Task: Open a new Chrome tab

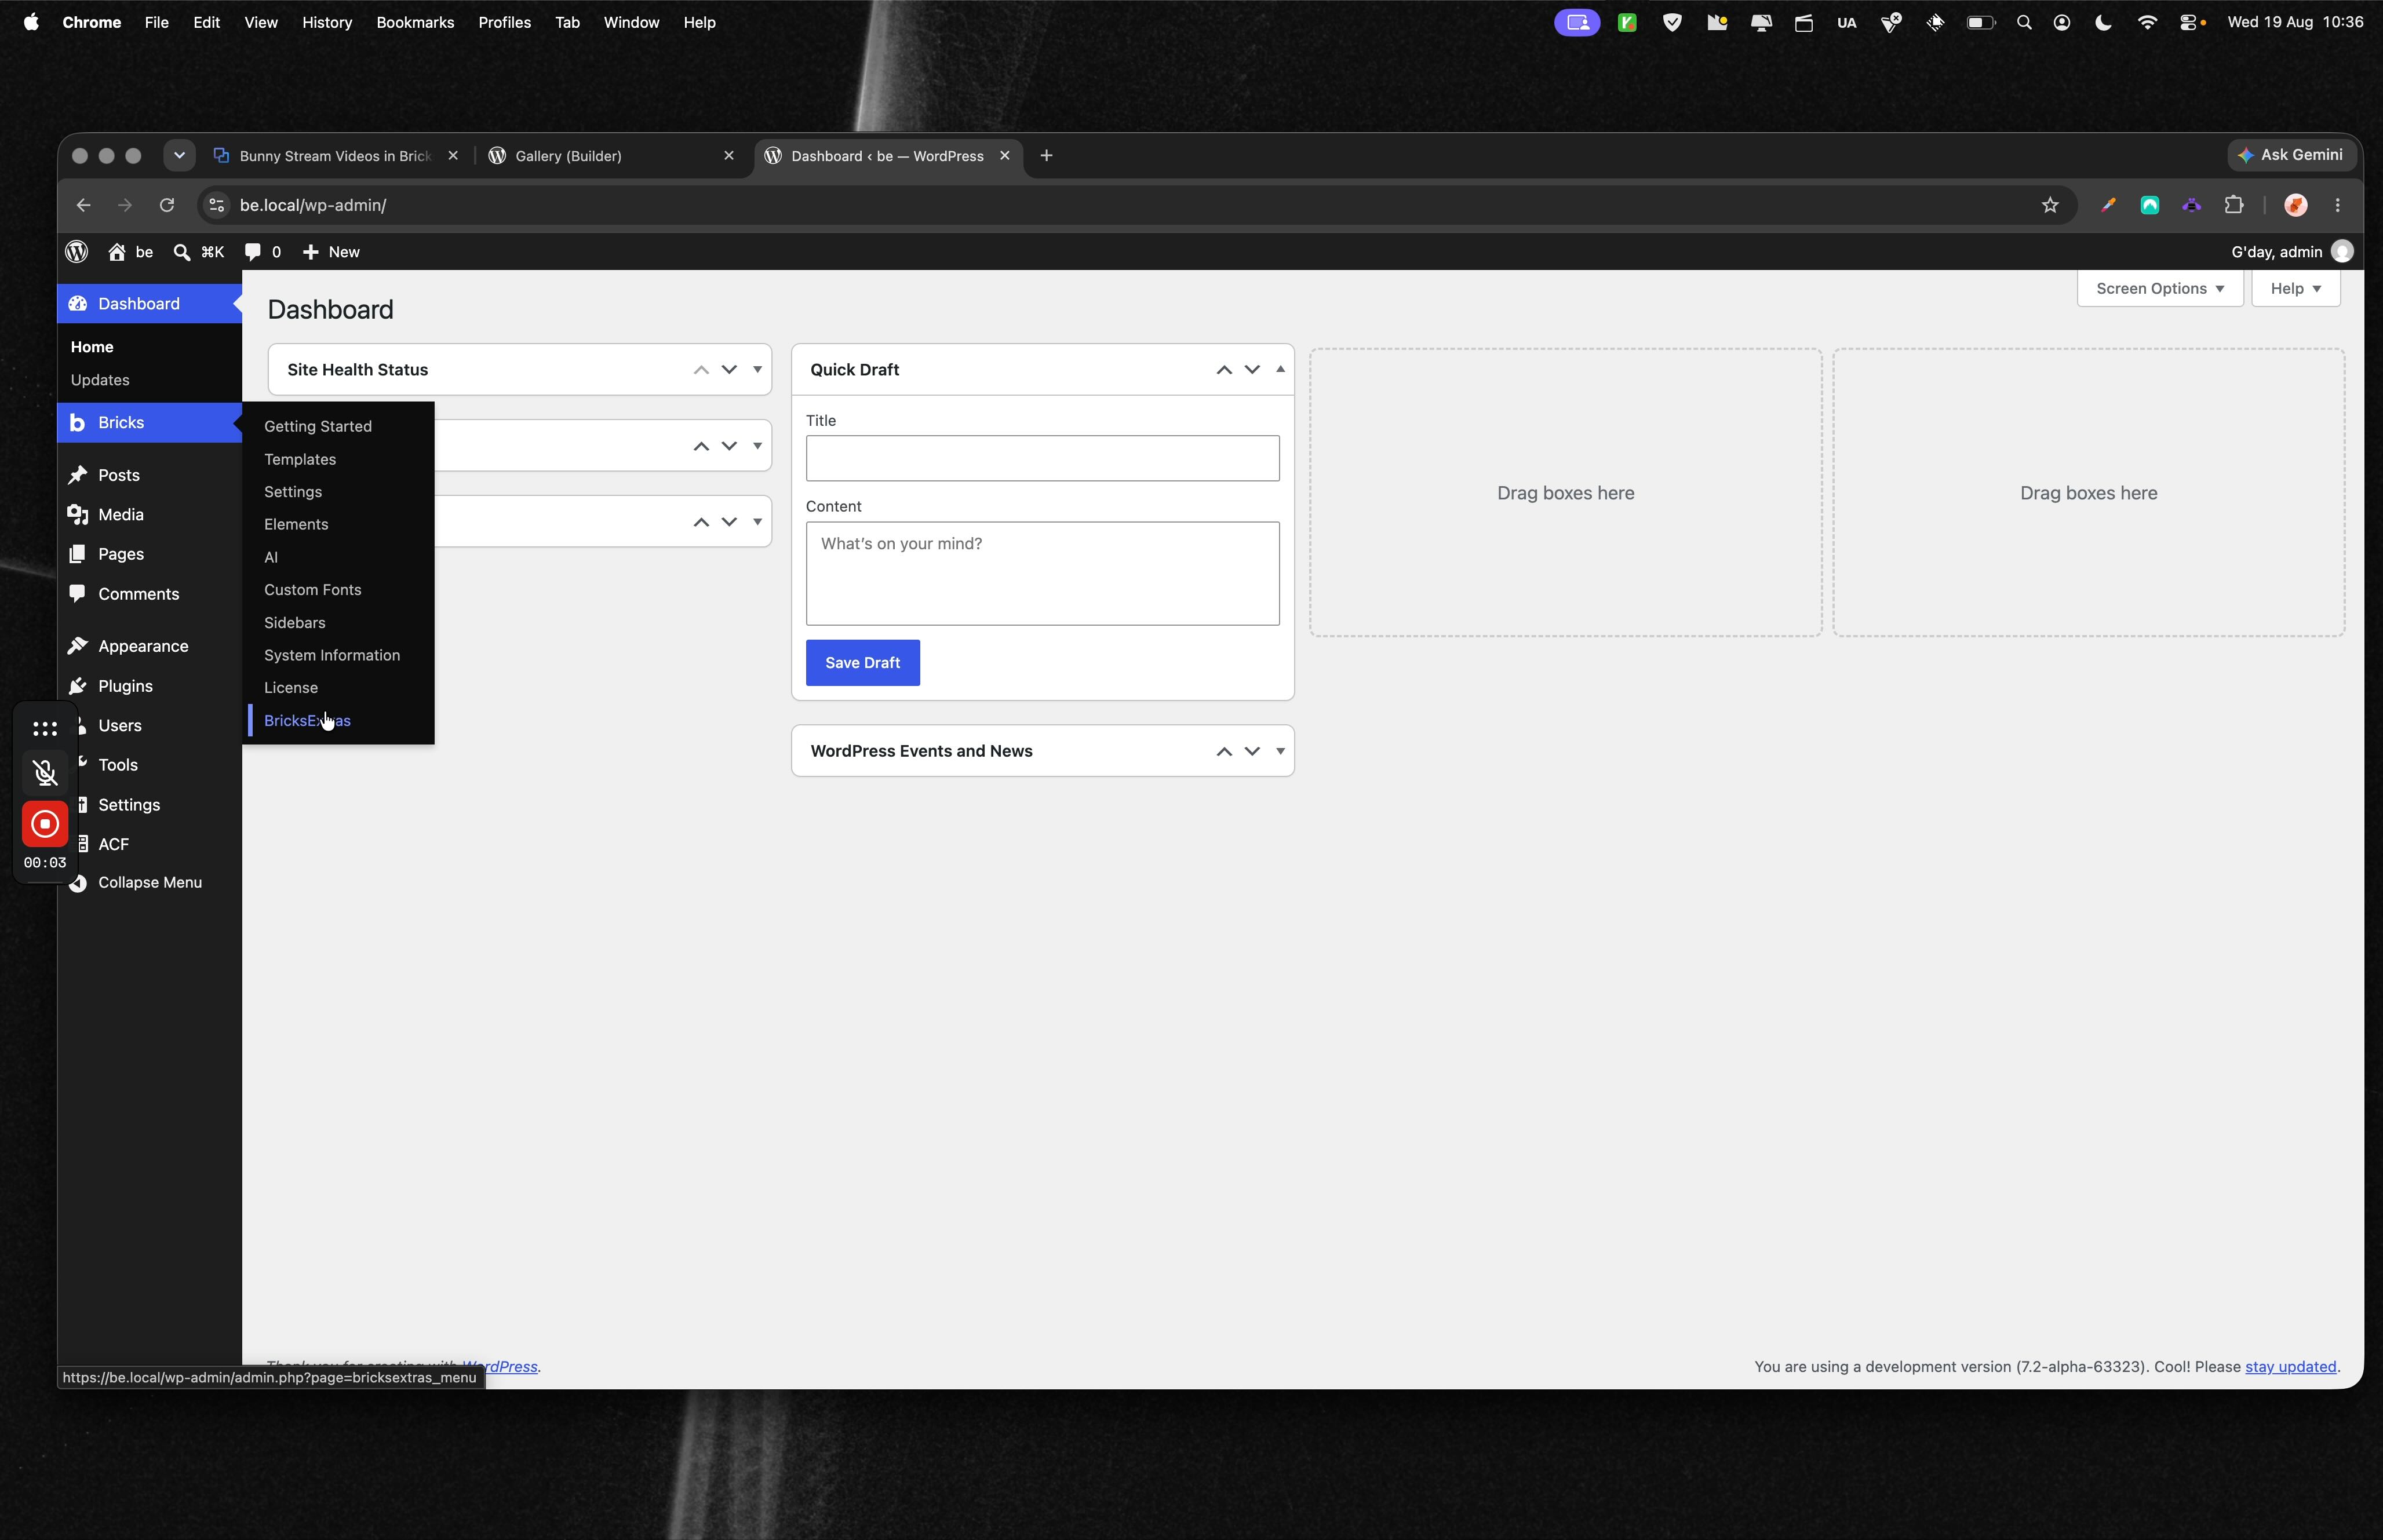Action: 1046,156
